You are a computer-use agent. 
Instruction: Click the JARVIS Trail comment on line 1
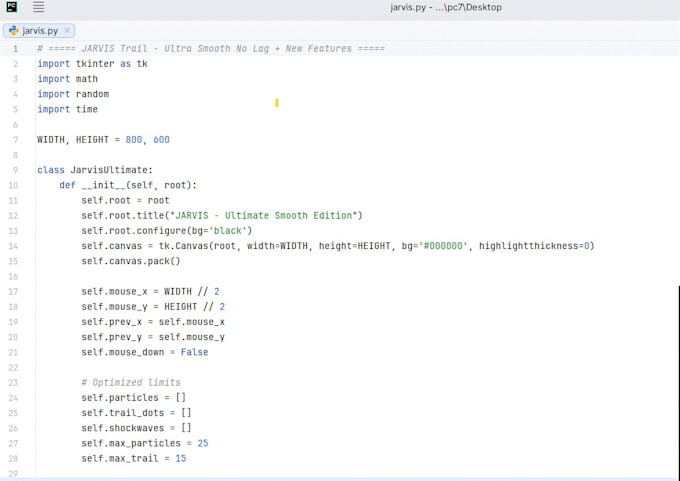pos(211,49)
